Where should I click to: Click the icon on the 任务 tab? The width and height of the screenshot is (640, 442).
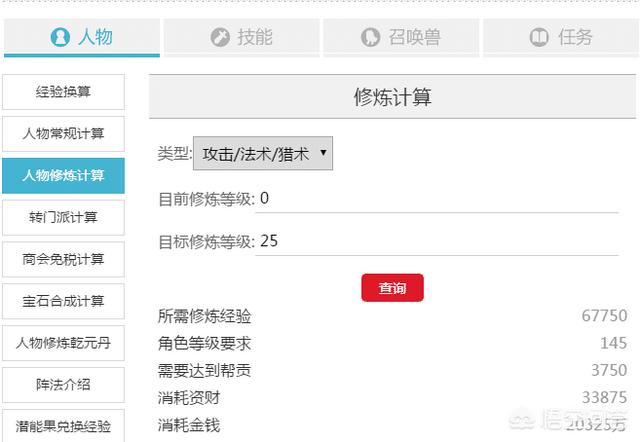coord(539,37)
